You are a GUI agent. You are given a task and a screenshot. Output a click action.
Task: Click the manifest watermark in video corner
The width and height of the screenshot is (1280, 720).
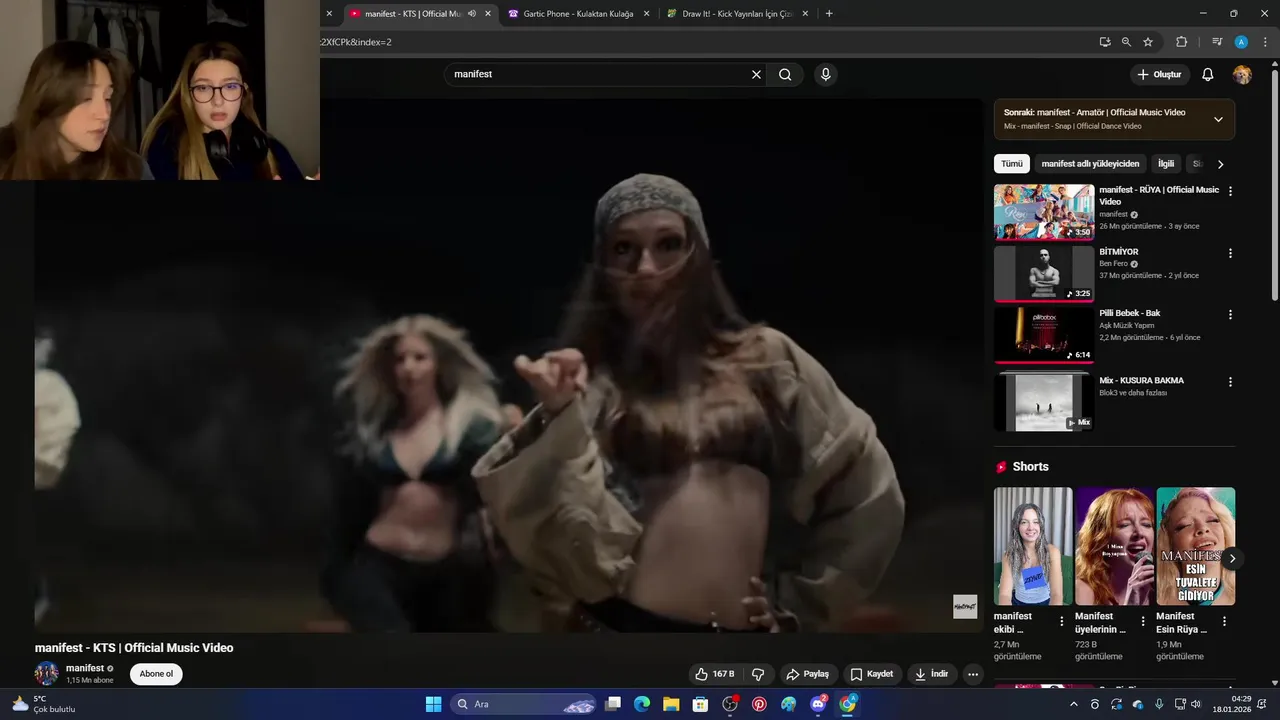point(965,606)
